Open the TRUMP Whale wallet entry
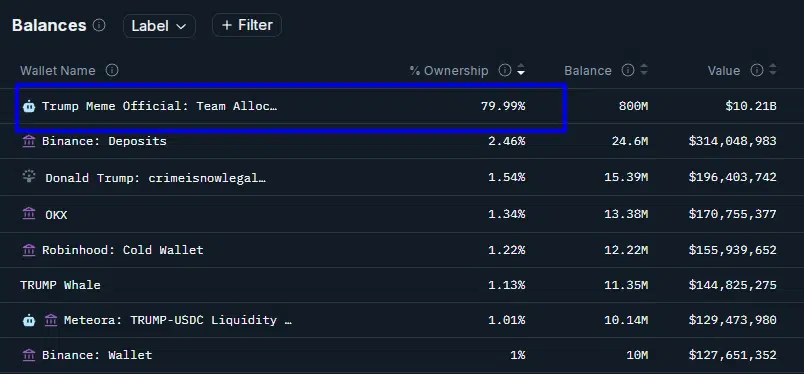Screen dimensions: 804x374 (61, 285)
